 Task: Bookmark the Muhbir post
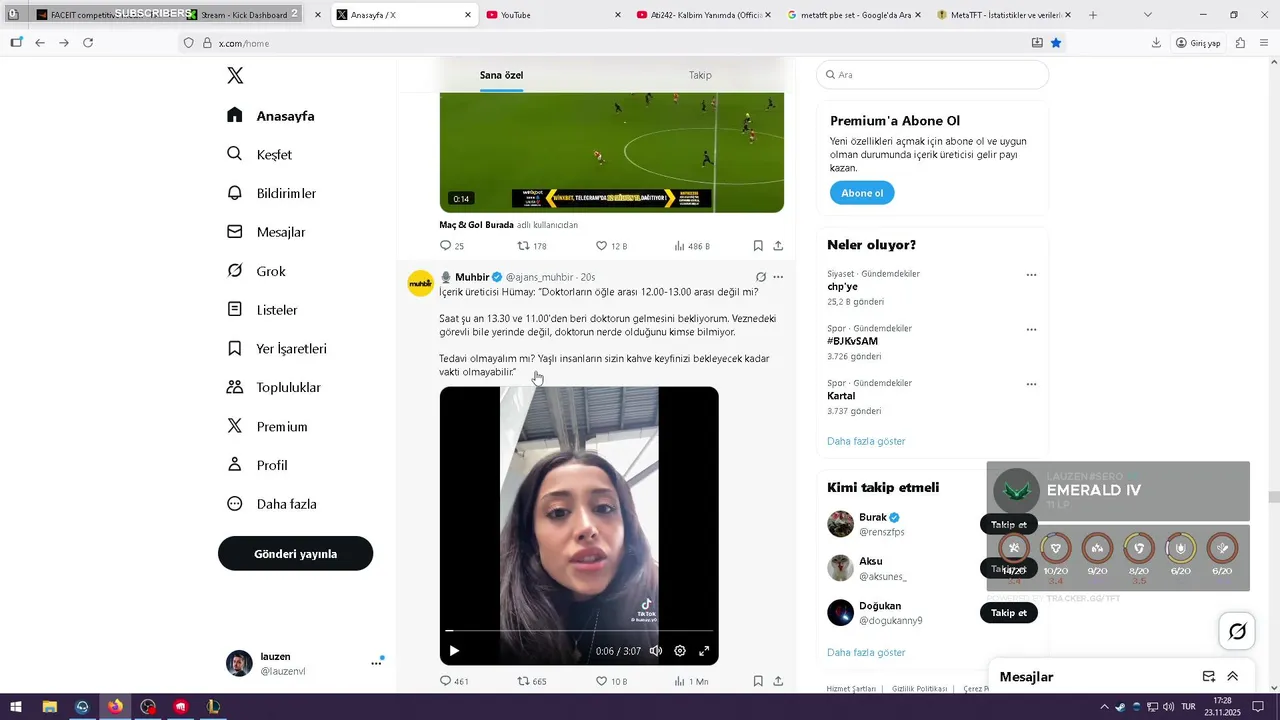(x=758, y=681)
